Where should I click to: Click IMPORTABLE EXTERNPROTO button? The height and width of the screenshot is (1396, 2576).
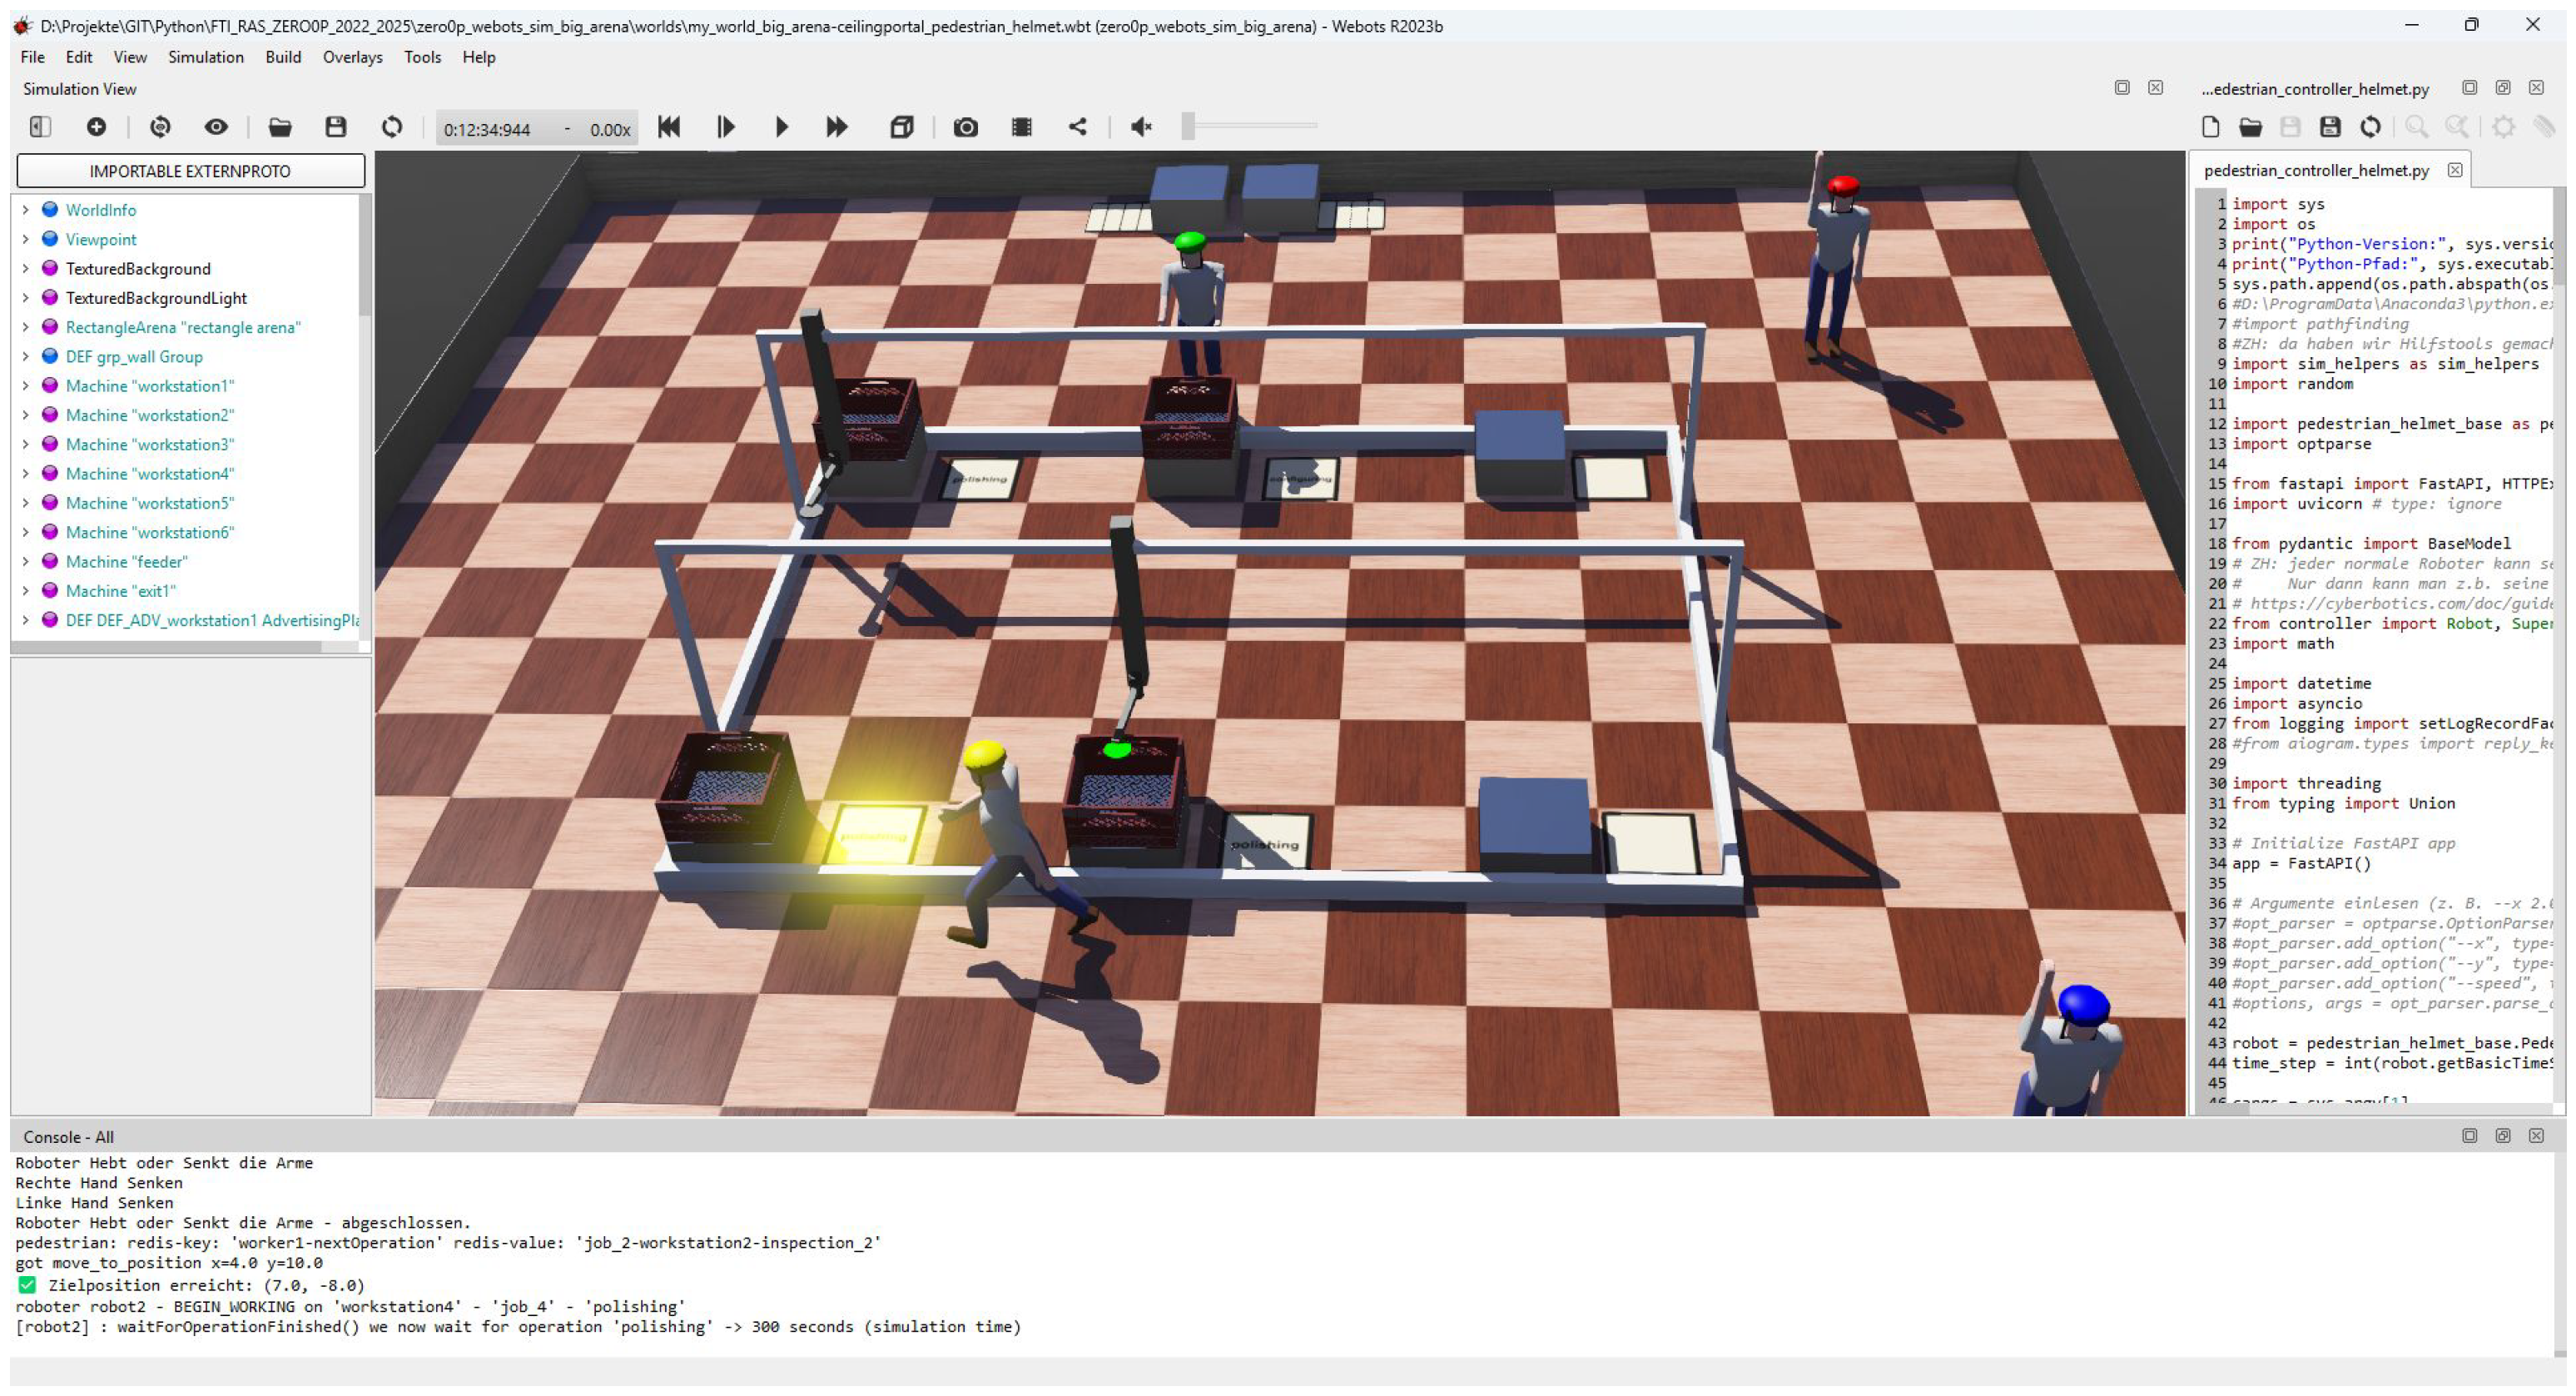(x=190, y=171)
